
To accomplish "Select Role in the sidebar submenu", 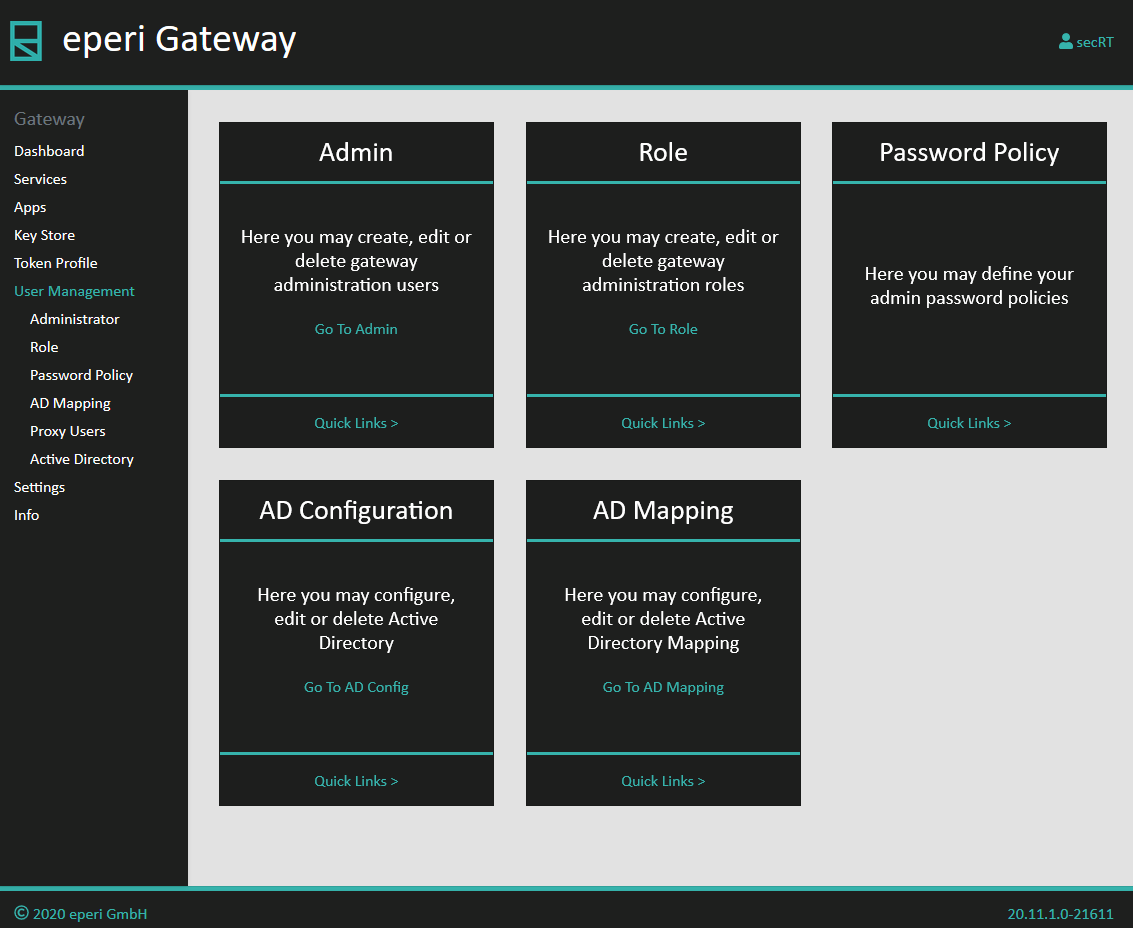I will (x=44, y=347).
